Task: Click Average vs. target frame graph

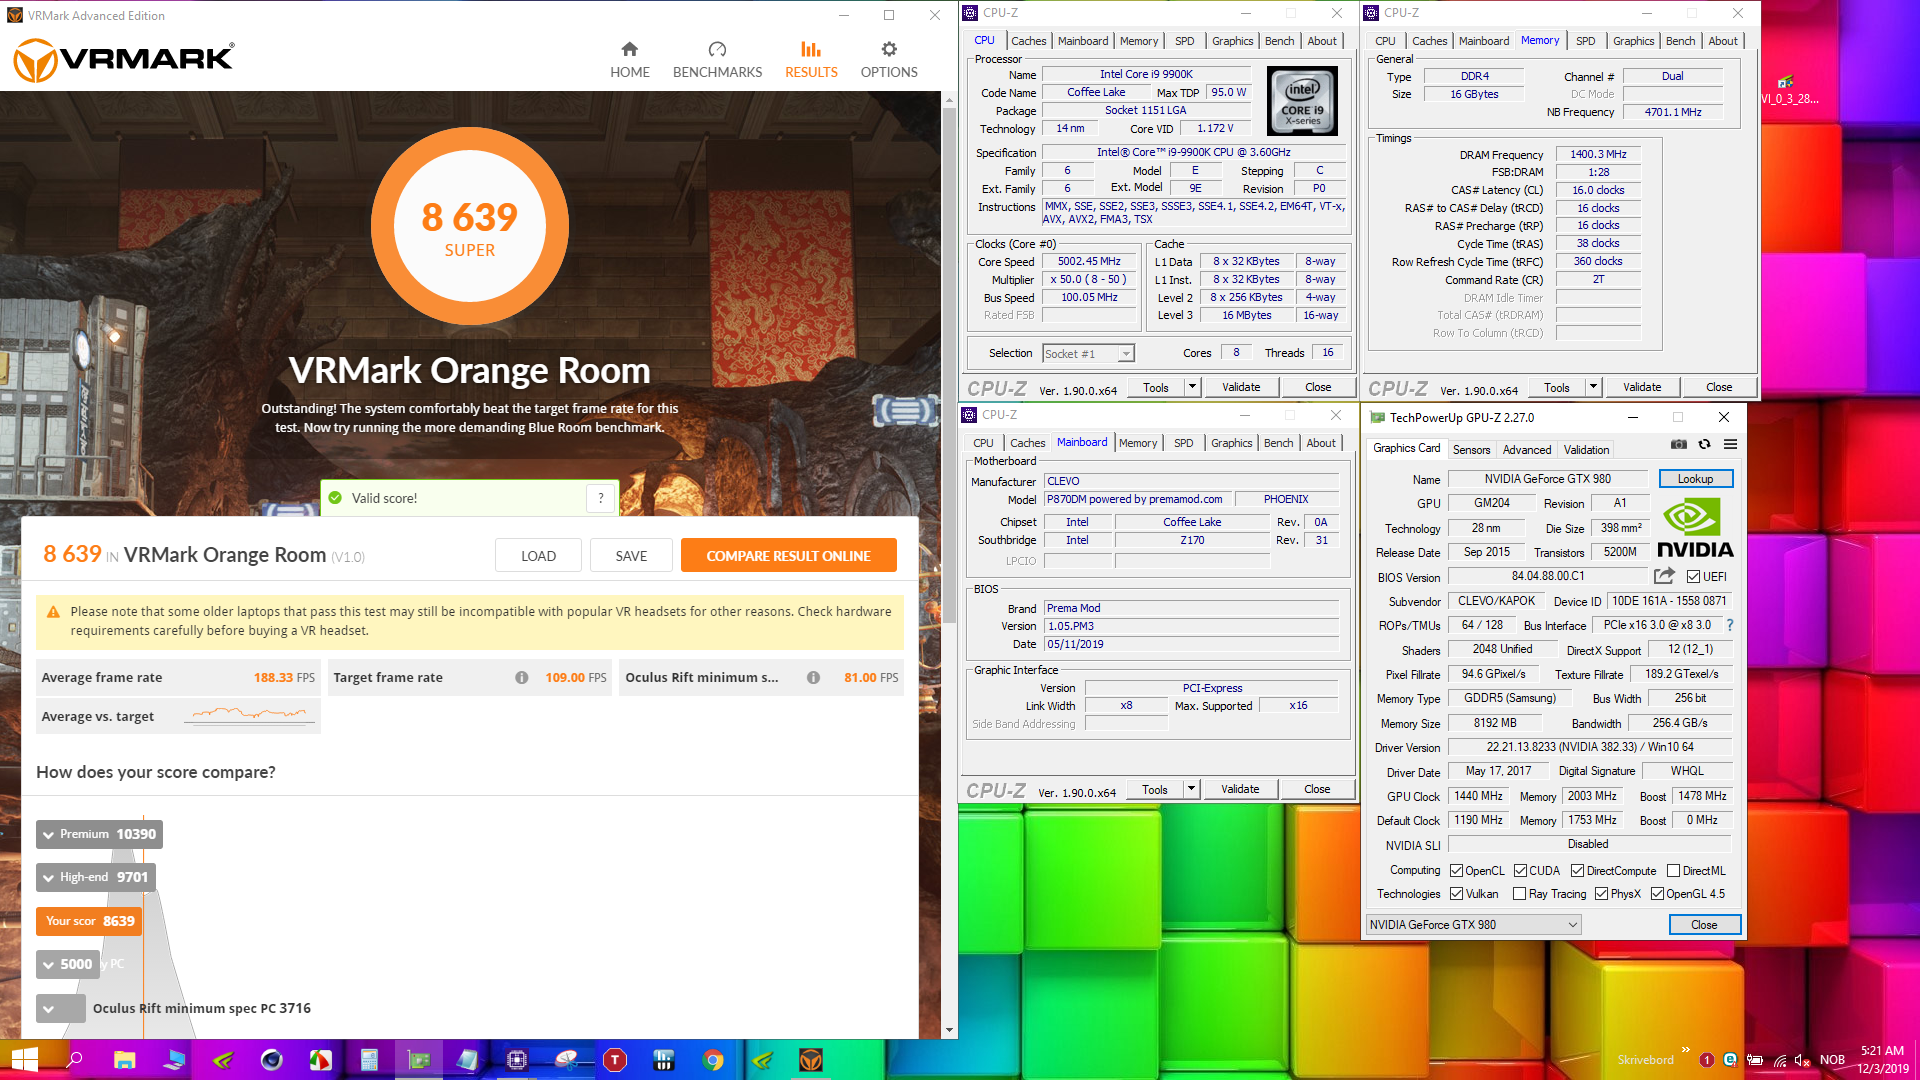Action: (x=249, y=714)
